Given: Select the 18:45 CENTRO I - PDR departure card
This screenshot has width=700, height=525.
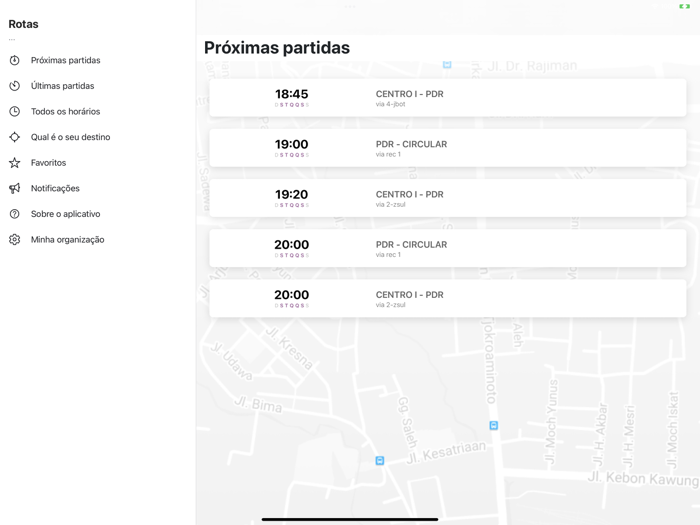Looking at the screenshot, I should point(448,98).
